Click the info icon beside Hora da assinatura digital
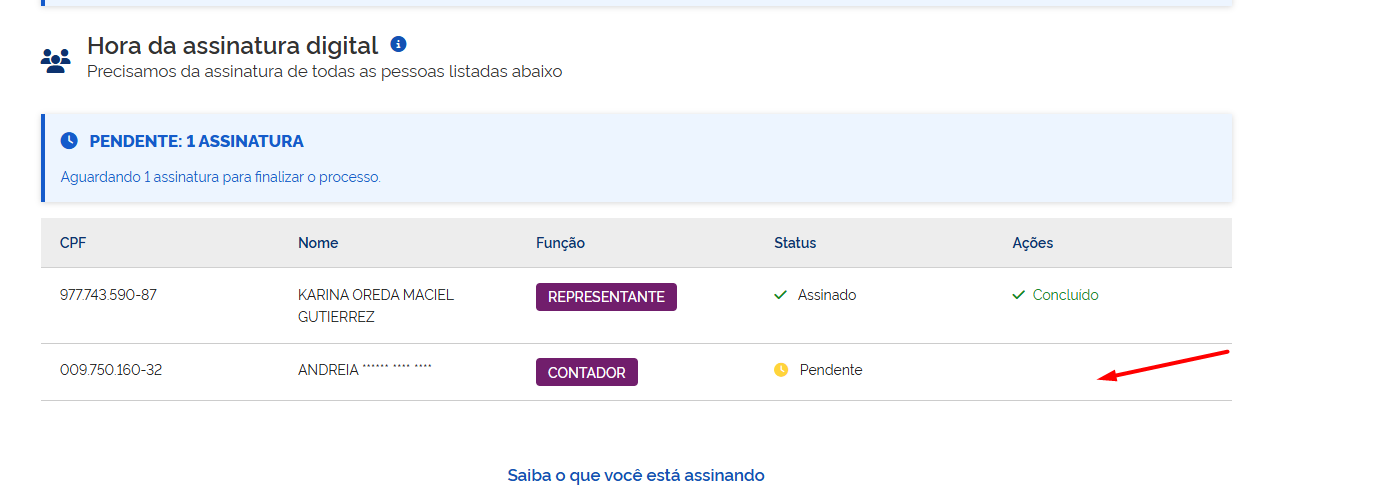1377x495 pixels. click(399, 44)
